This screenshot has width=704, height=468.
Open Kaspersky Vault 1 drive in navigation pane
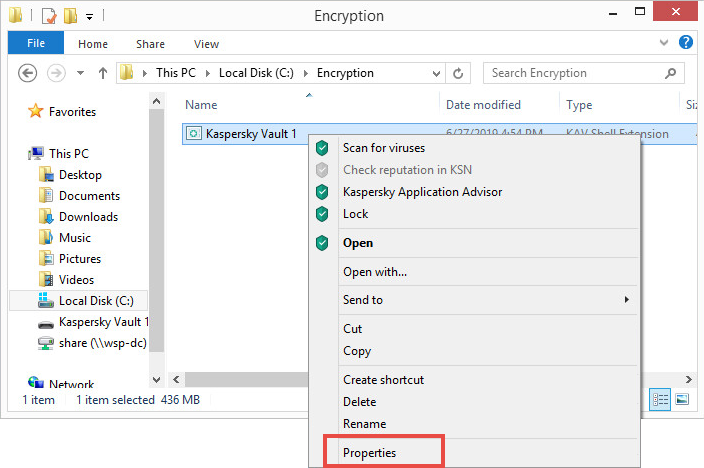click(x=93, y=322)
